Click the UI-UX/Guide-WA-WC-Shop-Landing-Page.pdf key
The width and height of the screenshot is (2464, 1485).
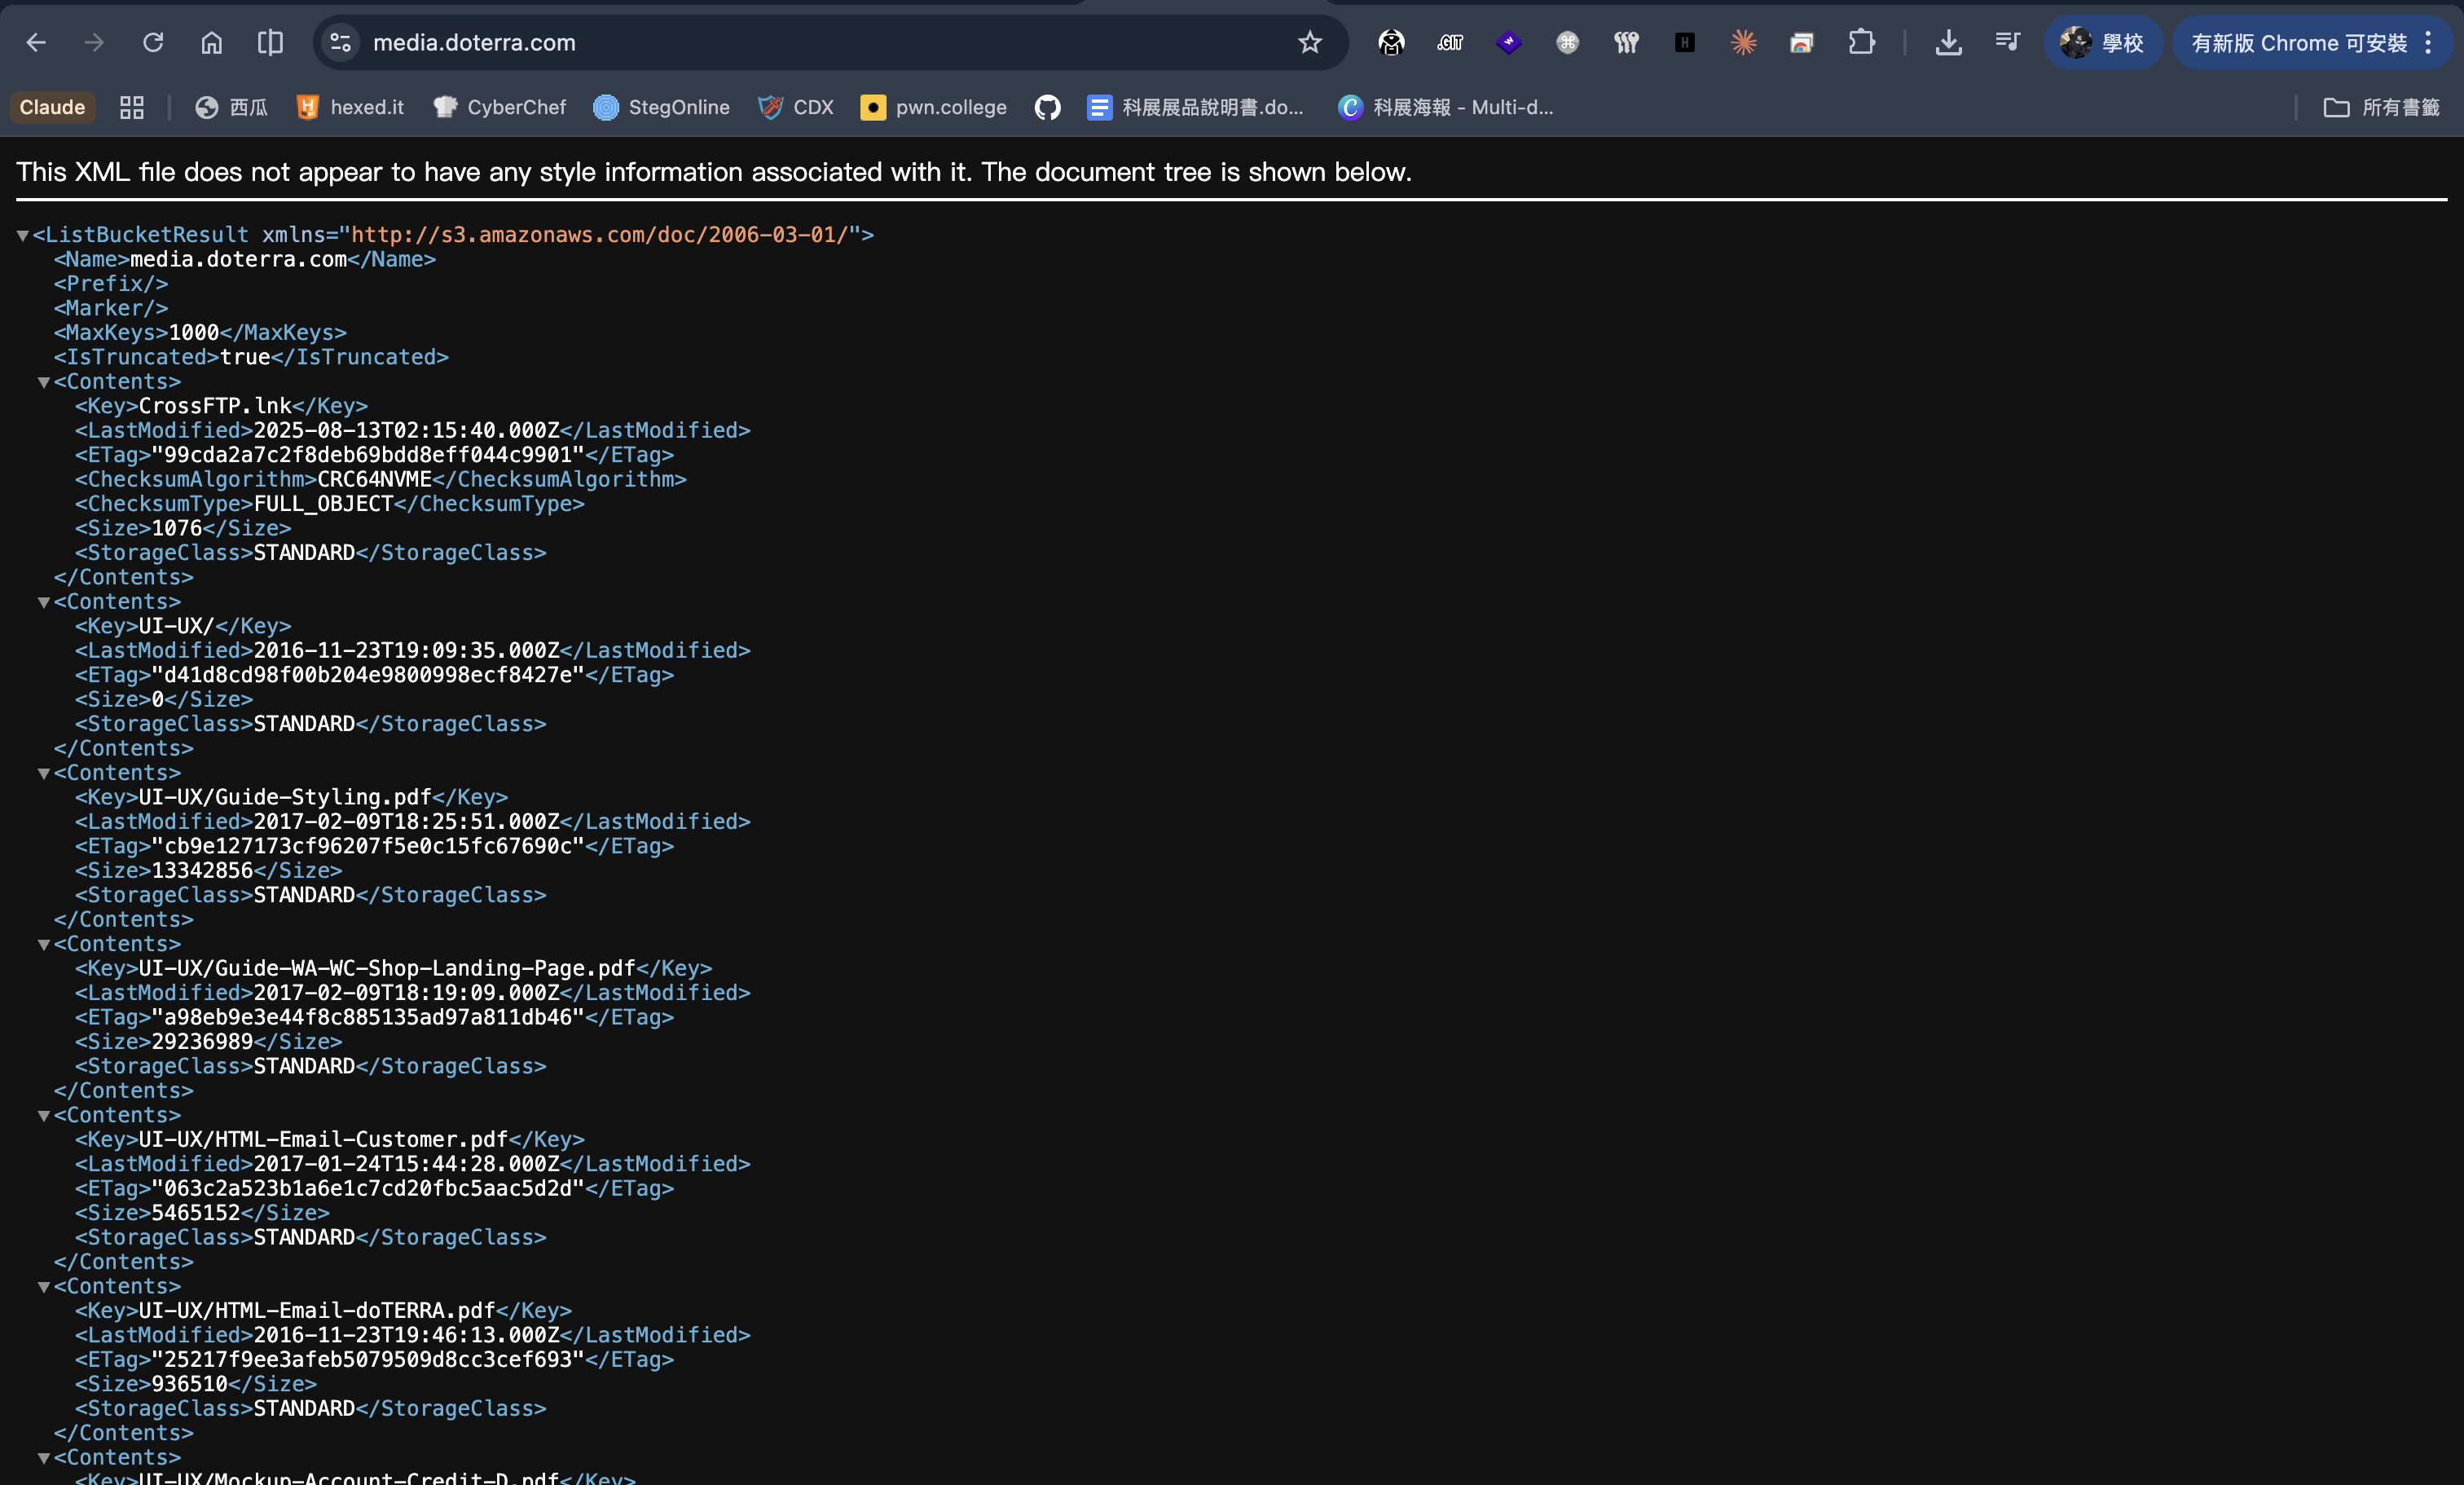pyautogui.click(x=387, y=968)
